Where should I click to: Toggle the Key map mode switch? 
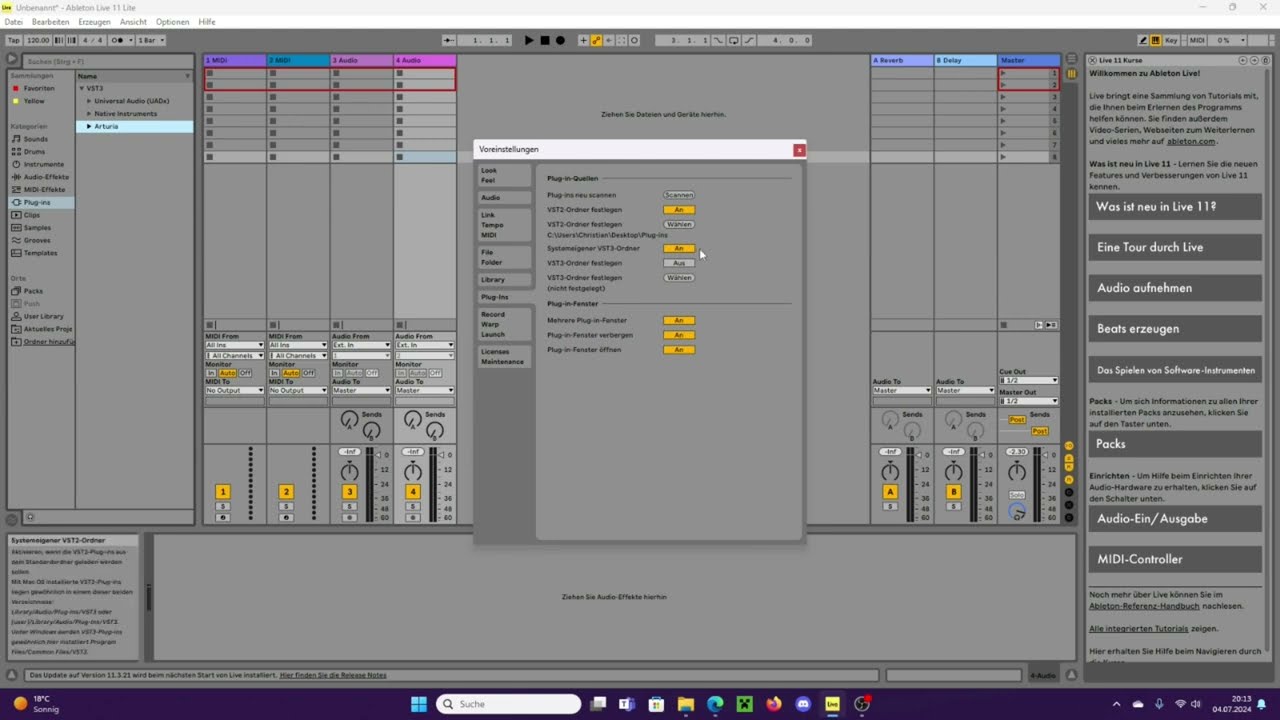(1171, 40)
